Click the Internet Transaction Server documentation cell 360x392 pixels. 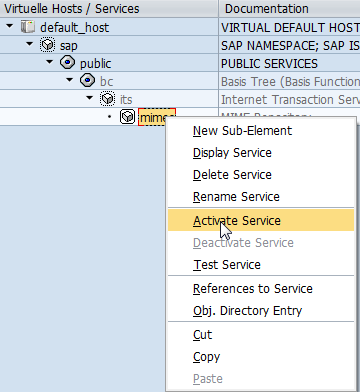click(x=289, y=99)
